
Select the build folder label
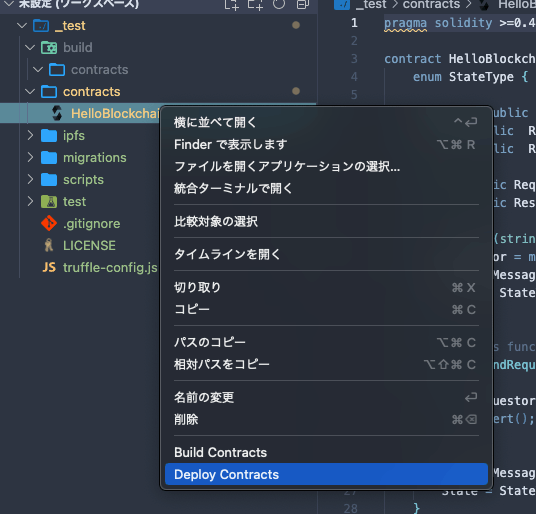point(78,48)
